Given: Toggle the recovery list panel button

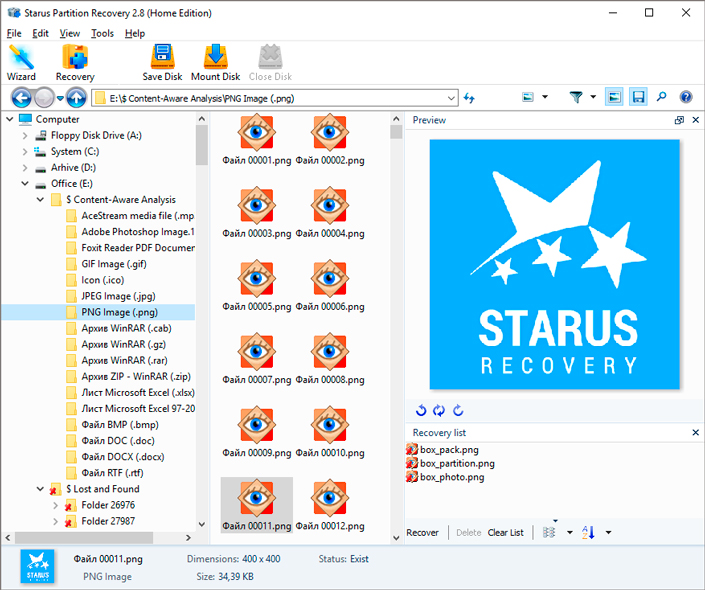Looking at the screenshot, I should click(x=638, y=97).
